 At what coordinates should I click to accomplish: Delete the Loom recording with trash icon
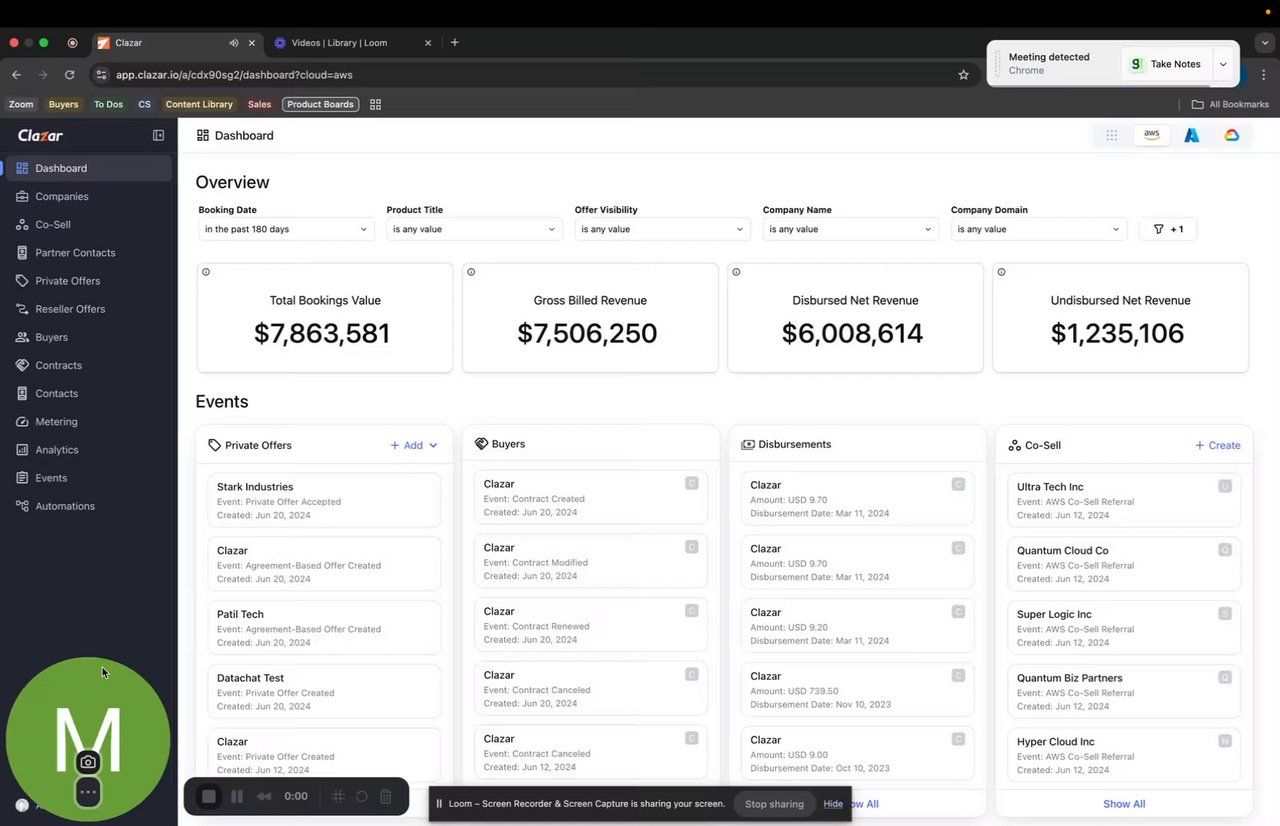pyautogui.click(x=386, y=796)
